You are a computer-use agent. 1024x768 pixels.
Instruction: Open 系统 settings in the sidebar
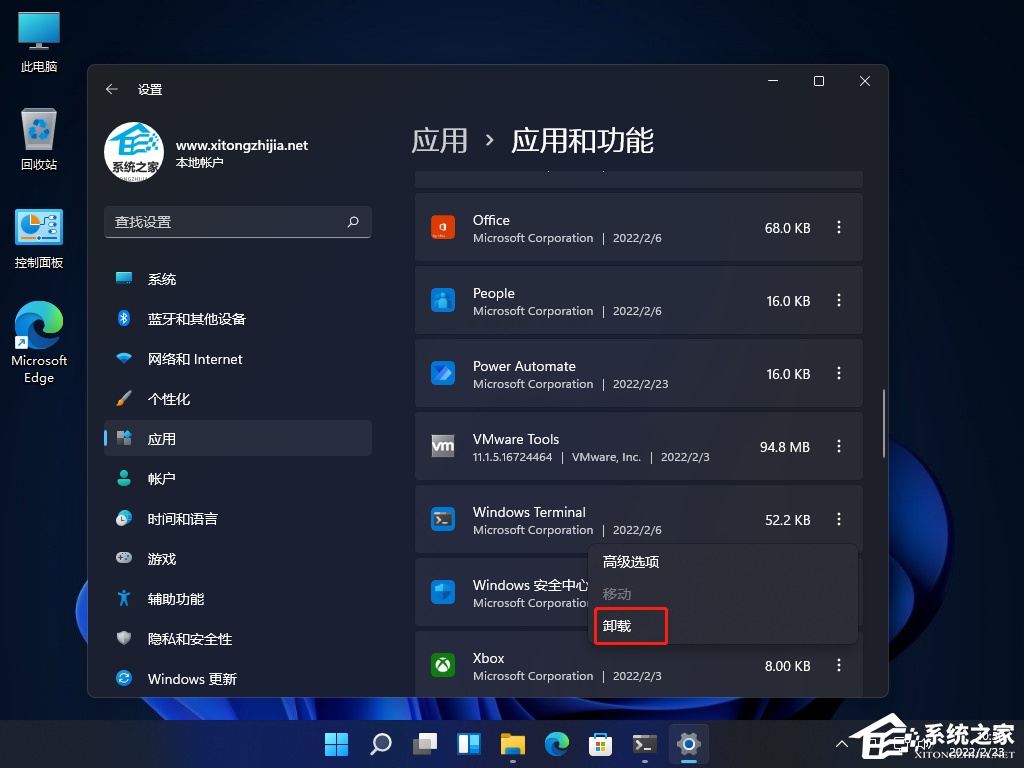[x=162, y=279]
